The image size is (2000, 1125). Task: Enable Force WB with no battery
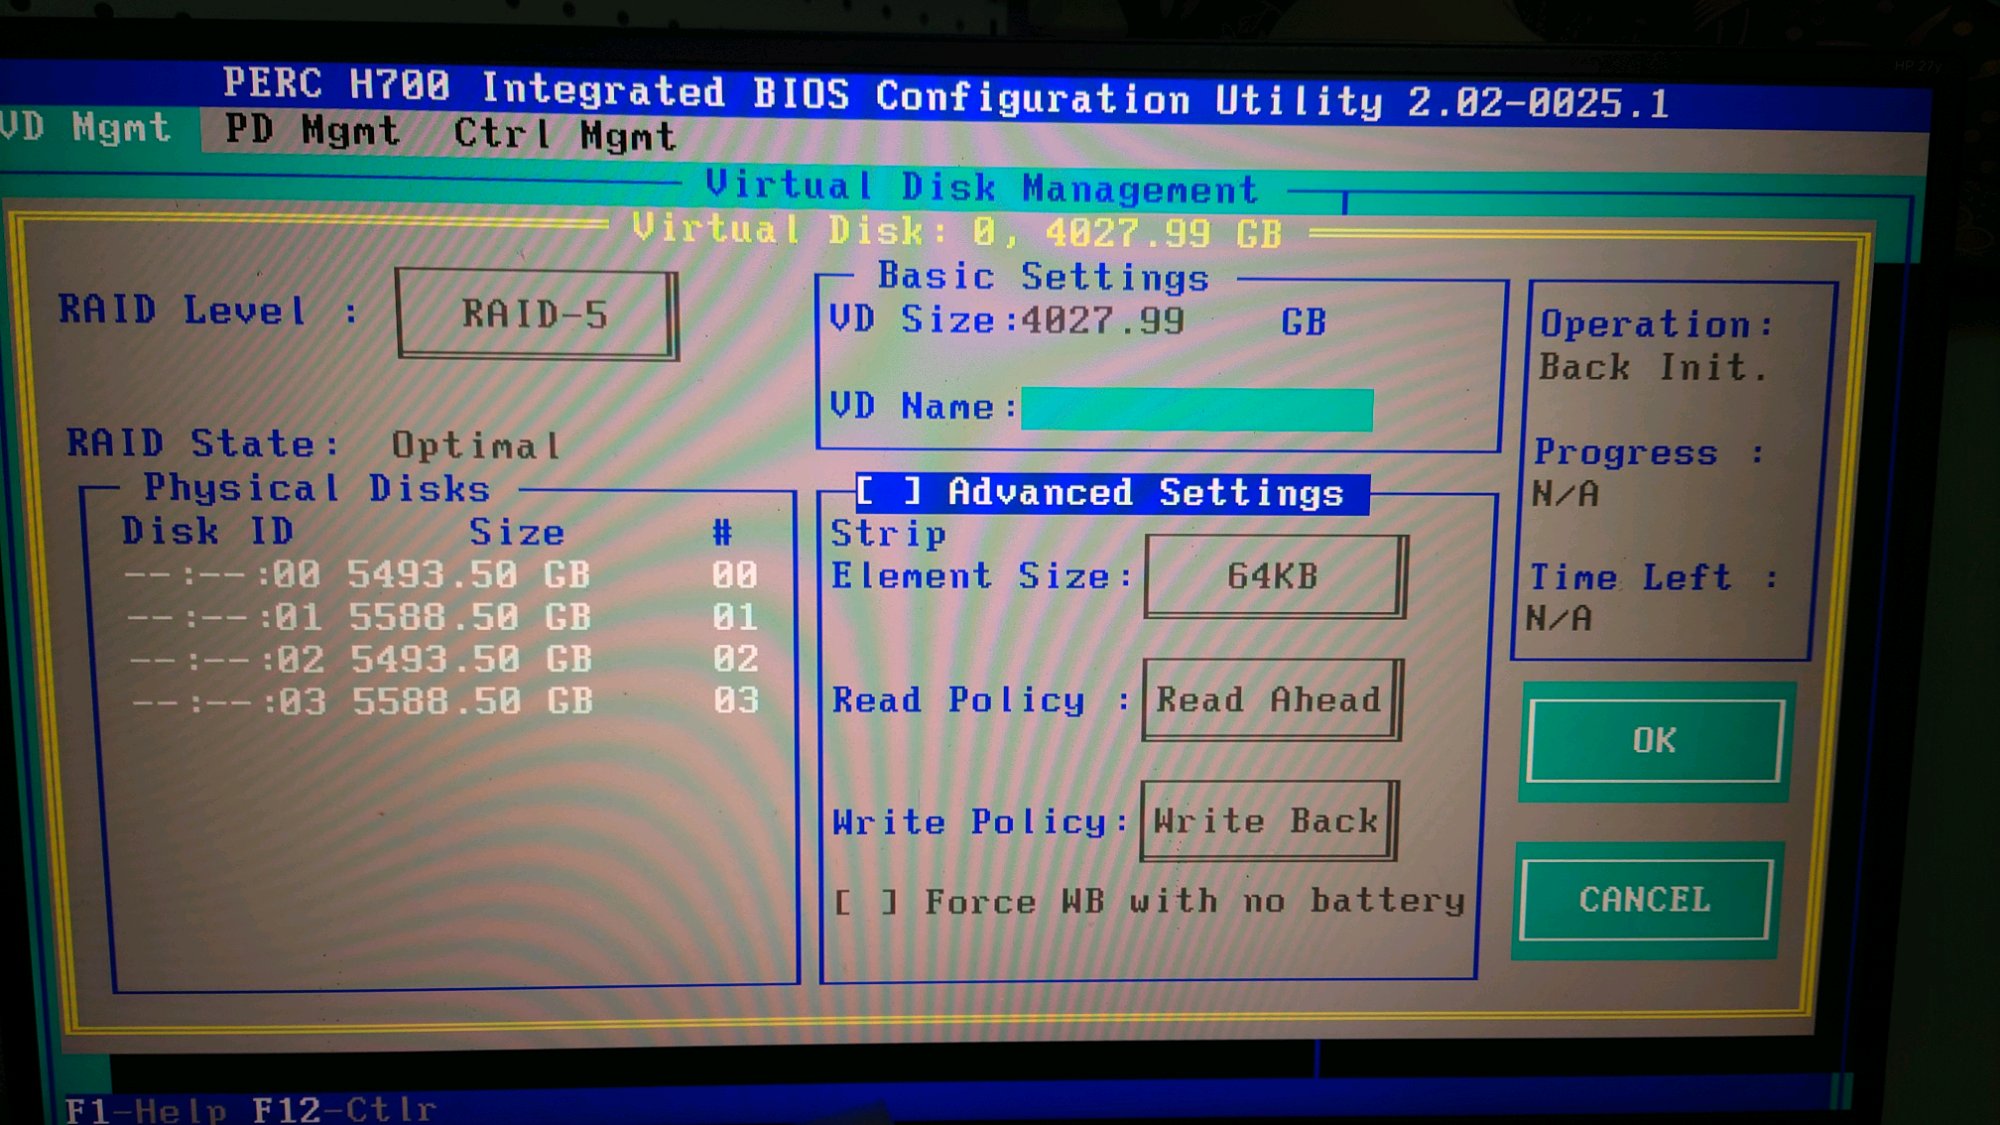pyautogui.click(x=866, y=903)
